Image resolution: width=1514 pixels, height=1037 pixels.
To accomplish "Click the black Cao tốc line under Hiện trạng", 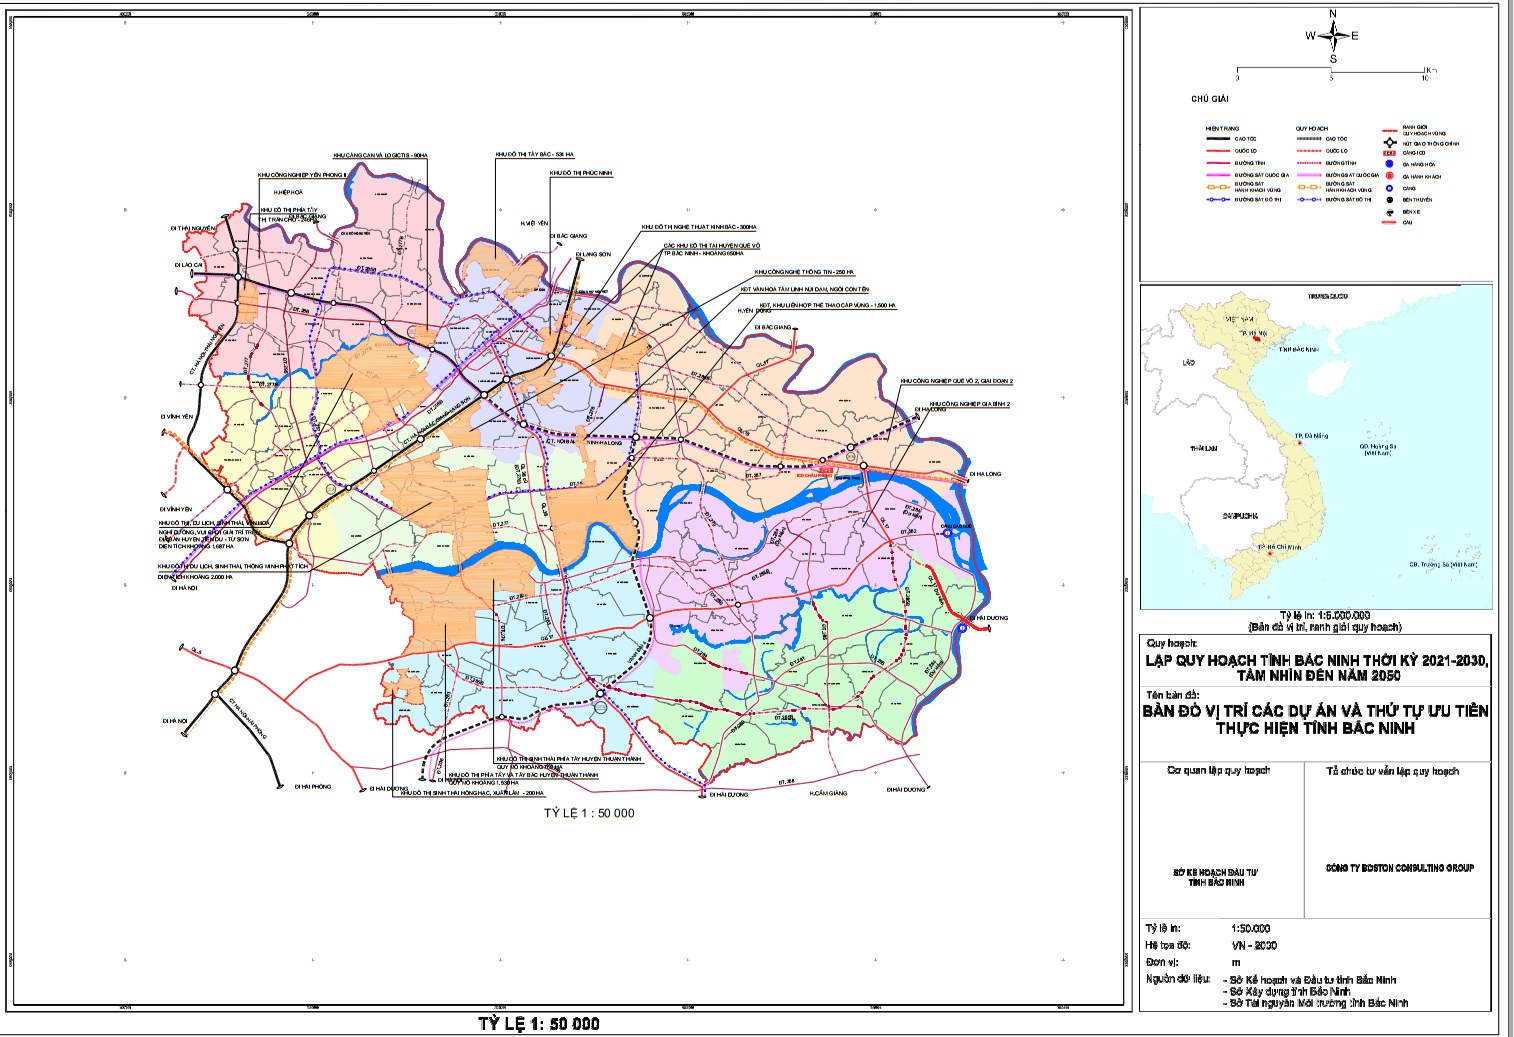I will point(1217,139).
